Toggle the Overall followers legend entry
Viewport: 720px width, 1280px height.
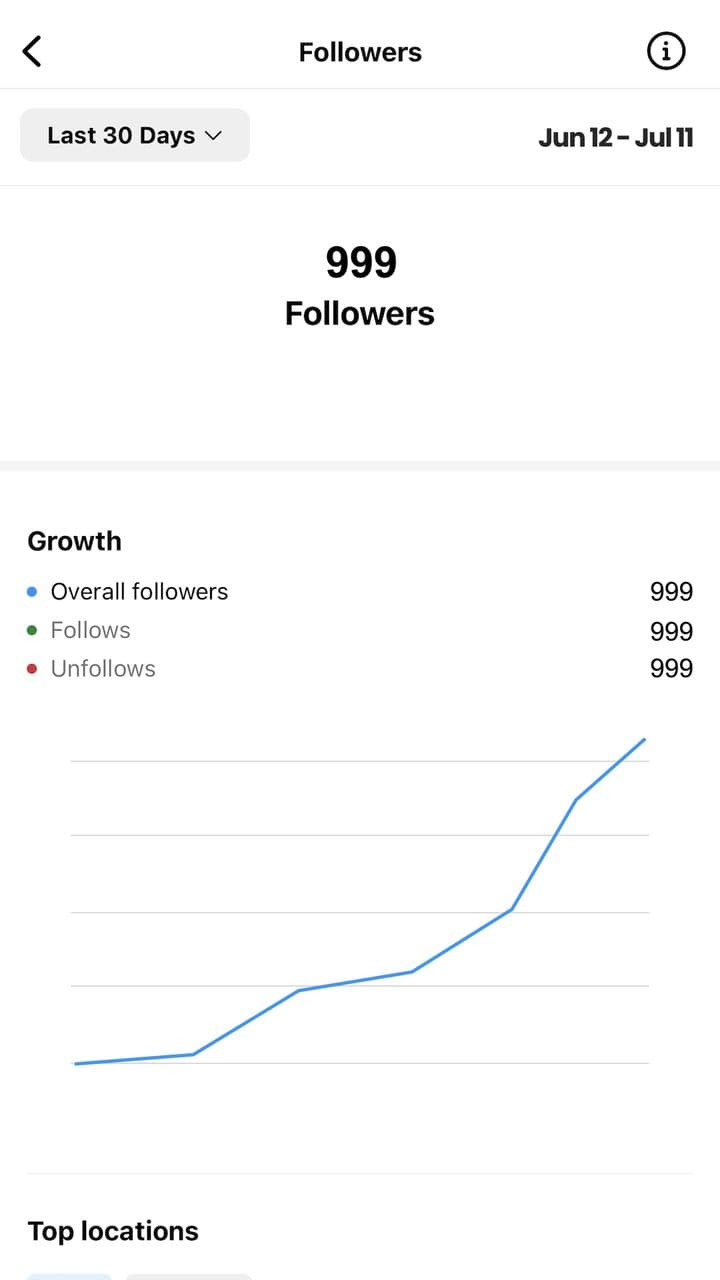(139, 591)
